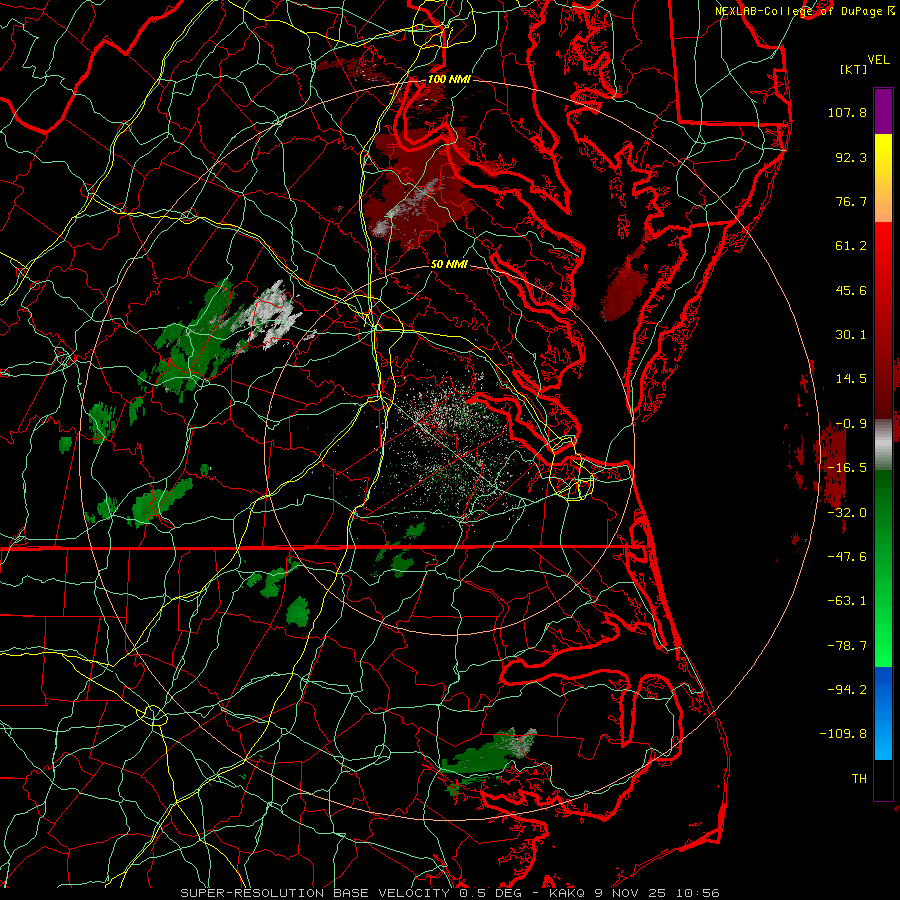Viewport: 900px width, 900px height.
Task: Select the -109.8 velocity scale value
Action: (843, 734)
